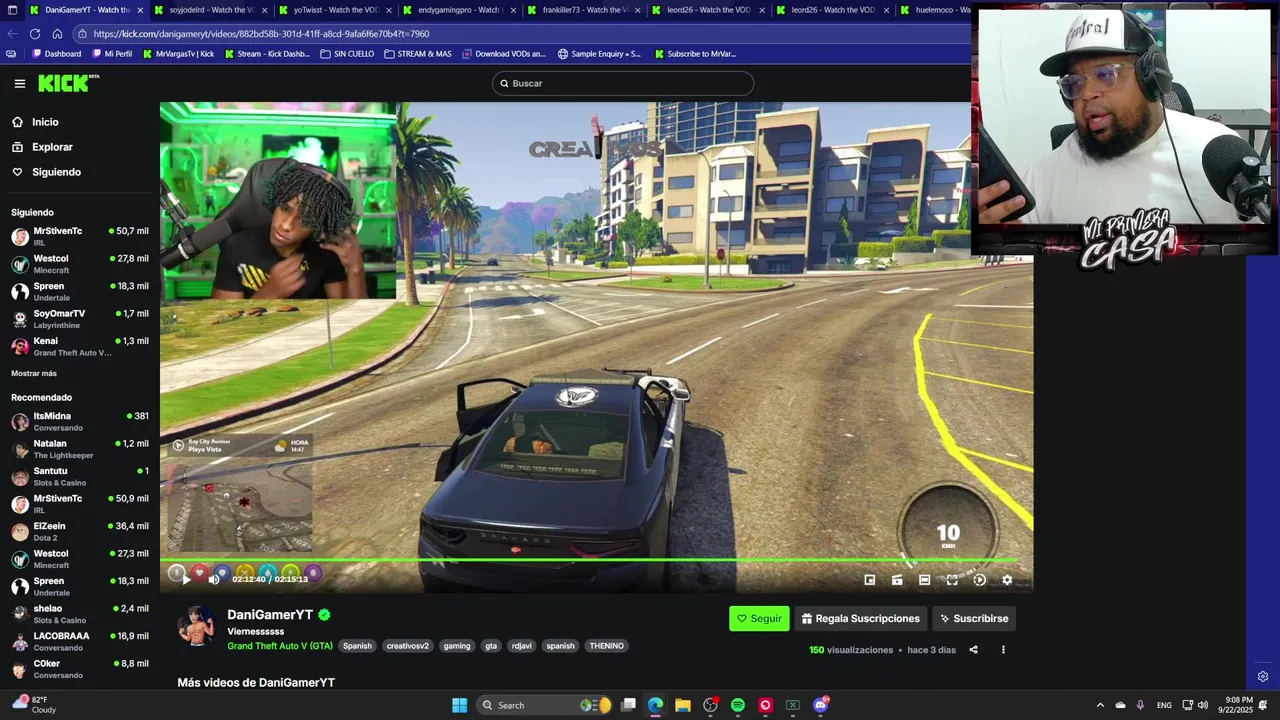This screenshot has width=1280, height=720.
Task: Close the DaniGamerYT browser tab
Action: (140, 10)
